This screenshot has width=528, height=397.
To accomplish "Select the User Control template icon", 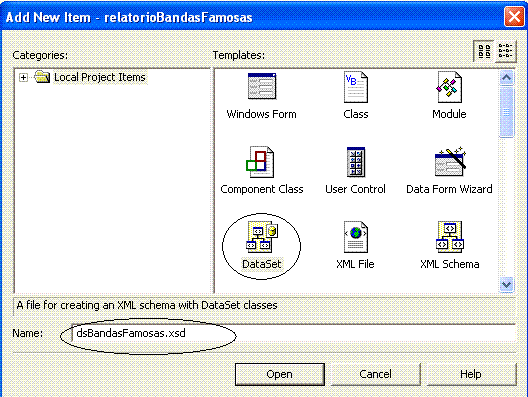I will [356, 162].
